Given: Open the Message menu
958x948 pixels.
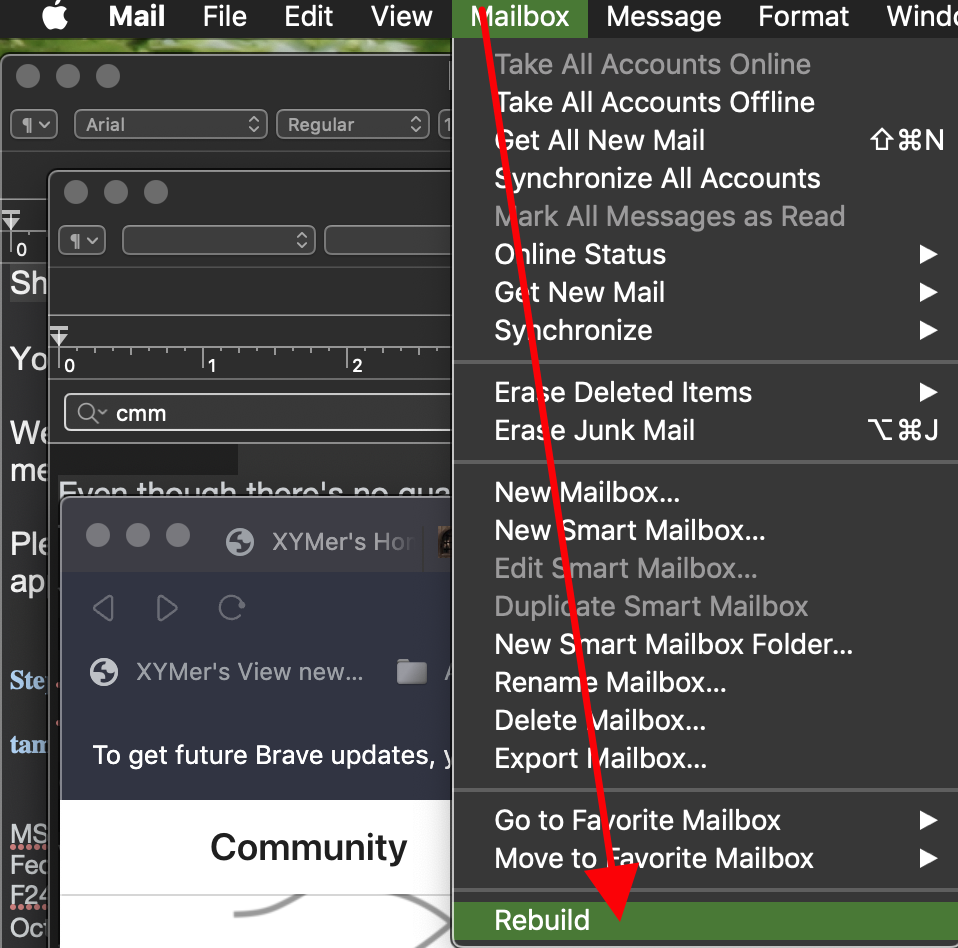Looking at the screenshot, I should (664, 16).
